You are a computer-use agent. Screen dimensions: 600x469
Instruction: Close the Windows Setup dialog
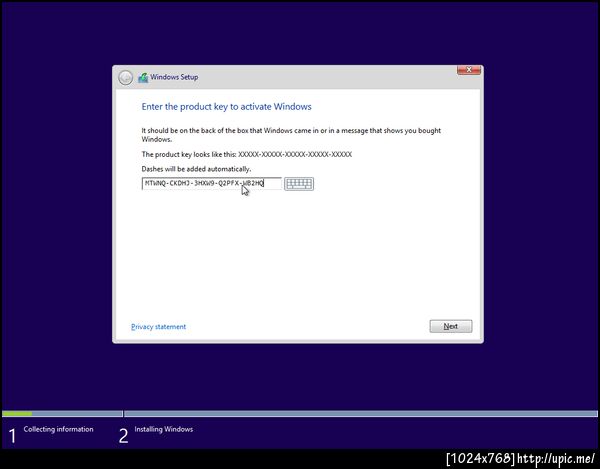[469, 70]
